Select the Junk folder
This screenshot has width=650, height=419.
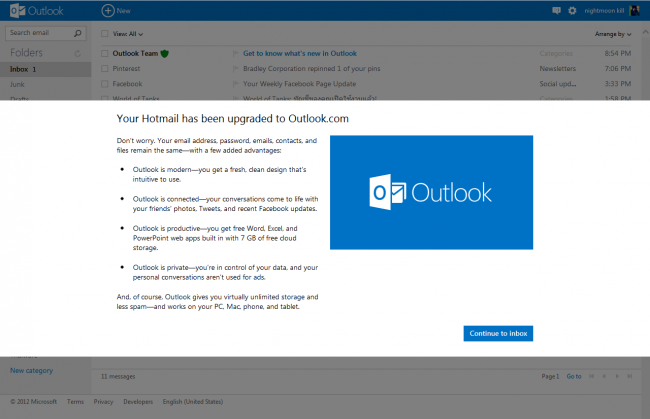19,85
